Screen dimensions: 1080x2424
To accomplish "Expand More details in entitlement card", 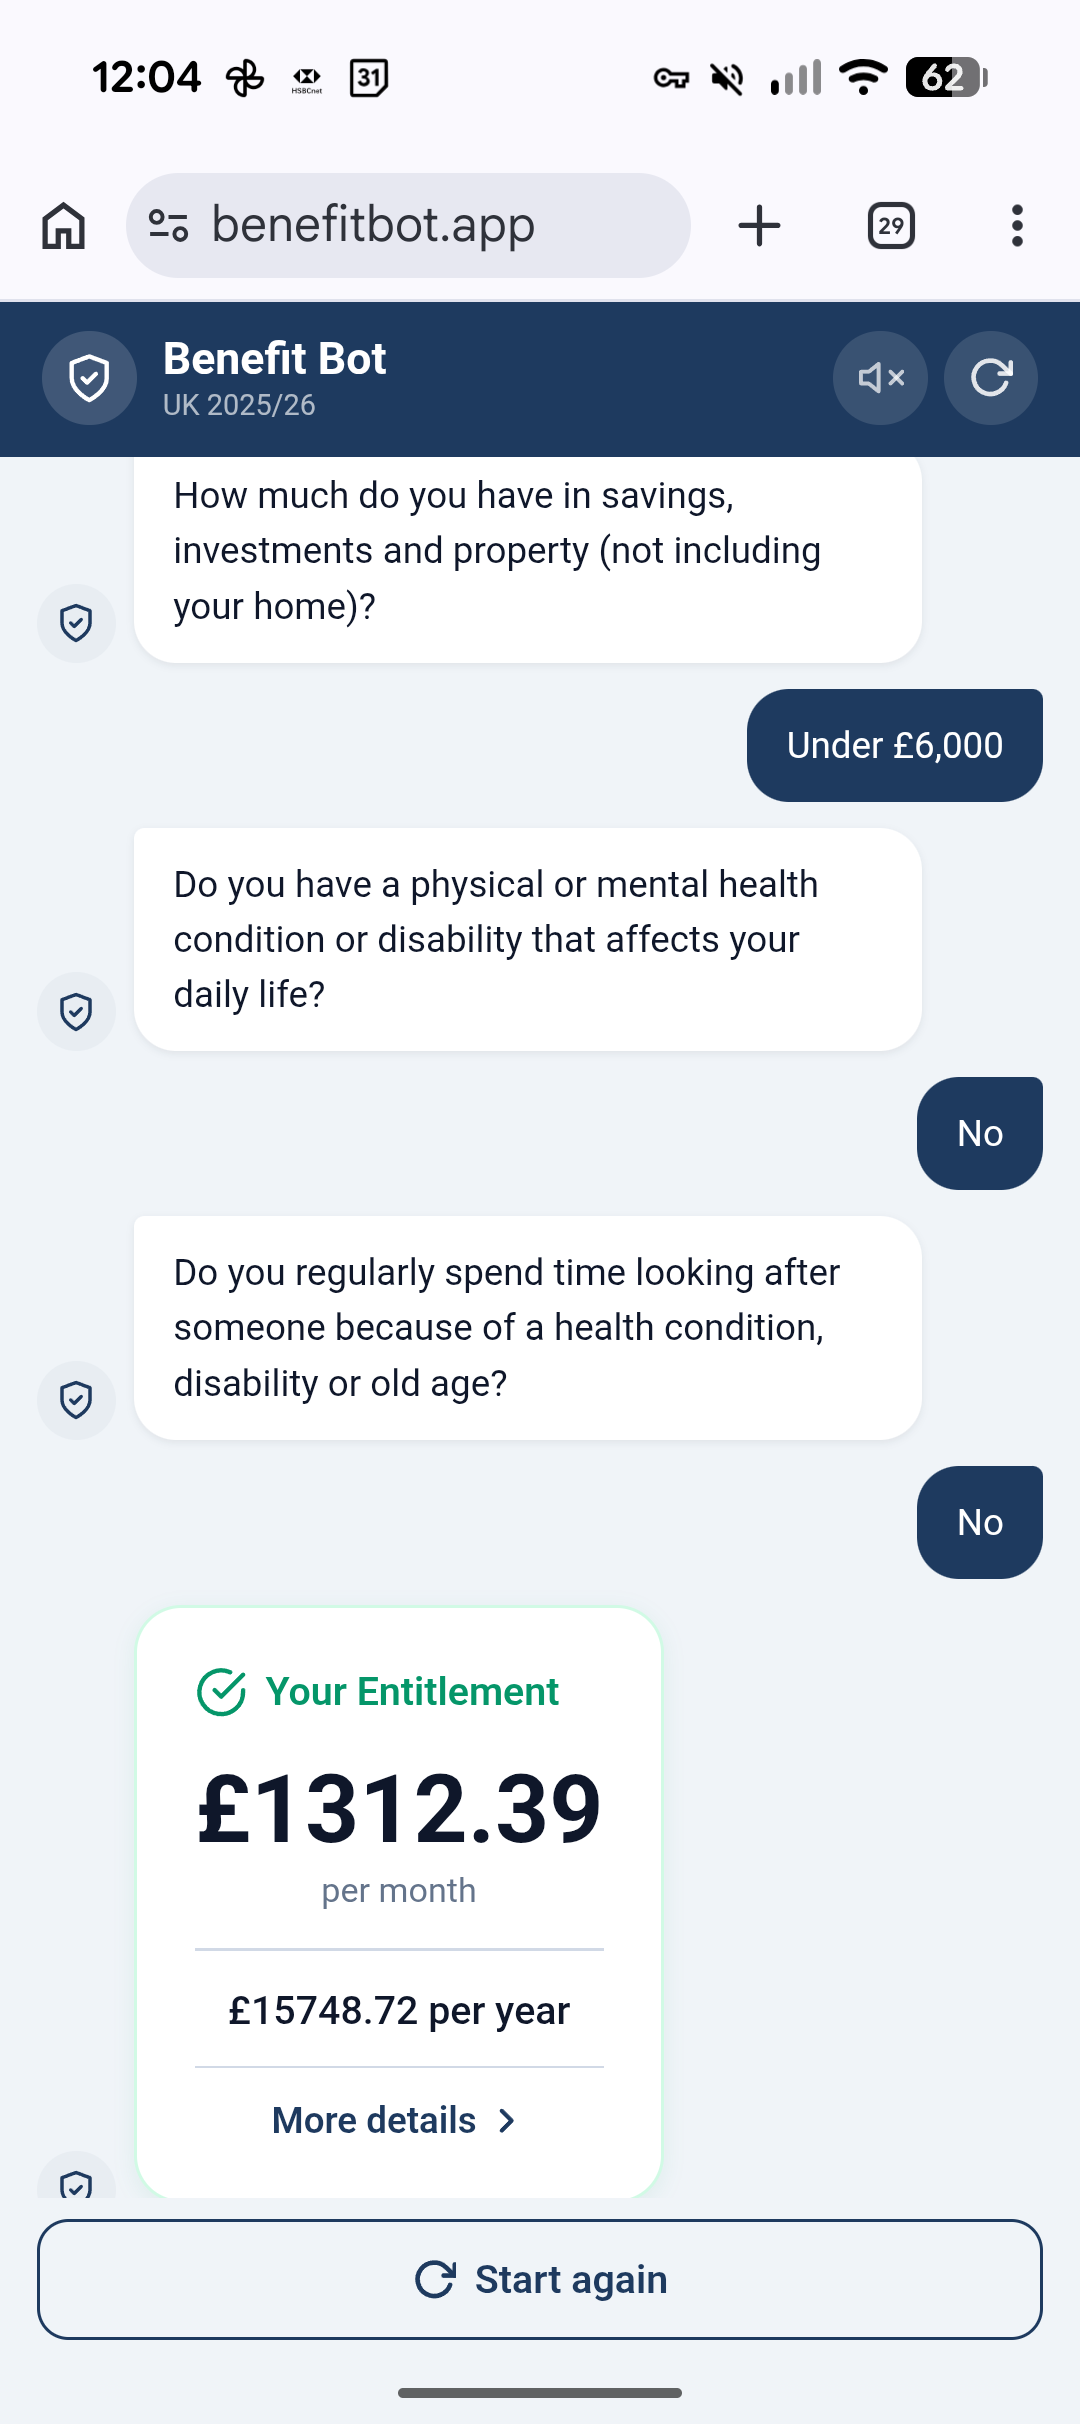I will [x=375, y=2120].
